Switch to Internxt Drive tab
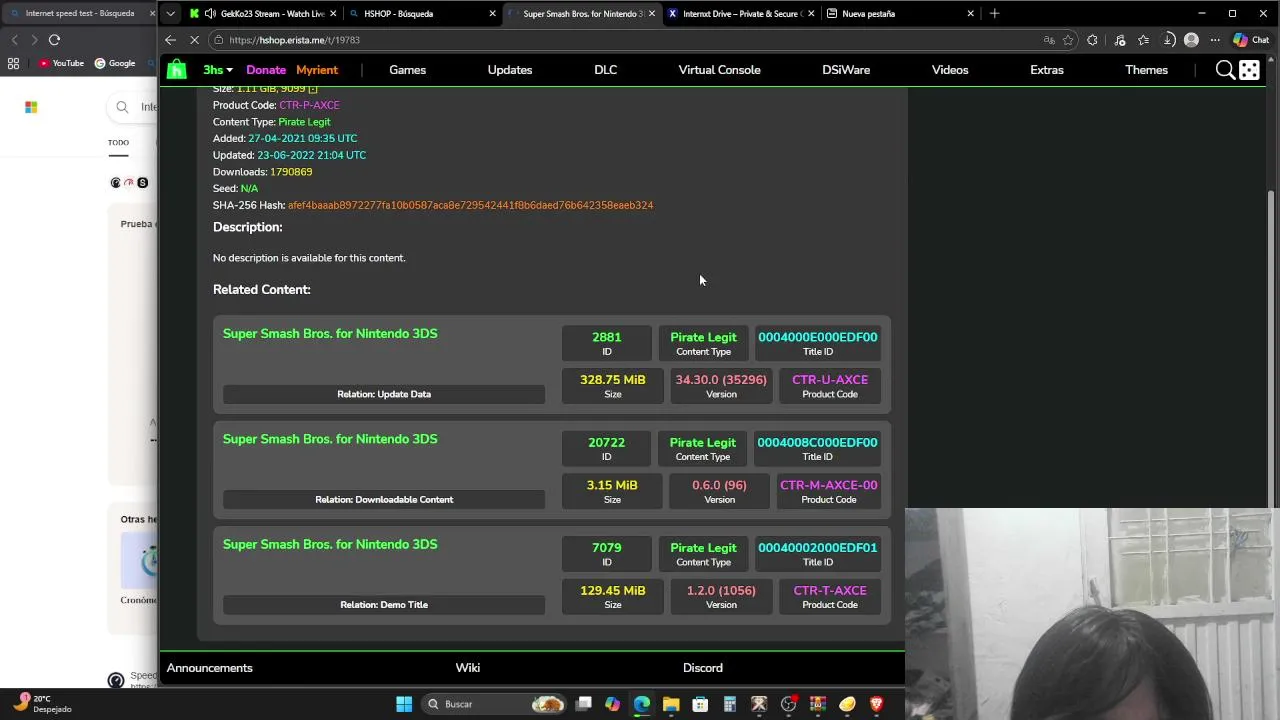Screen dimensions: 1280x720 pos(741,14)
